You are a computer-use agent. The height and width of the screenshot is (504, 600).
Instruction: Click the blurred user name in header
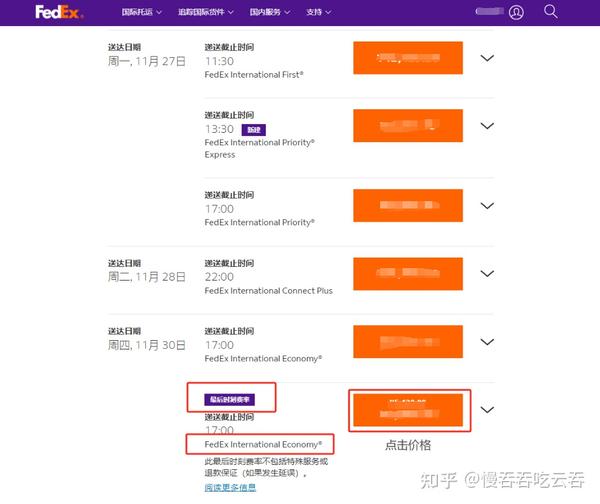pyautogui.click(x=489, y=11)
